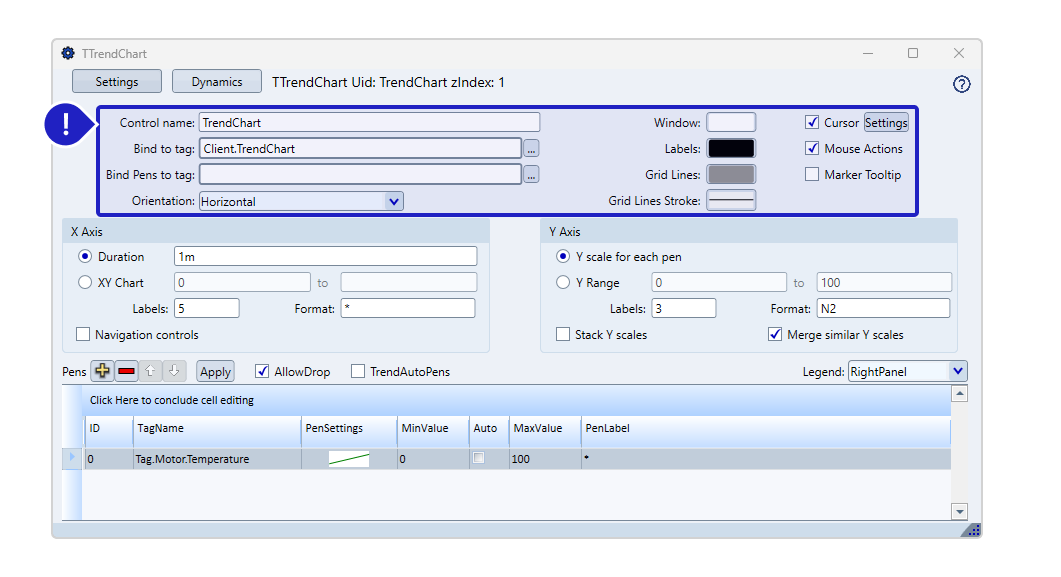The image size is (1061, 577).
Task: Click the black Labels color swatch
Action: [731, 149]
